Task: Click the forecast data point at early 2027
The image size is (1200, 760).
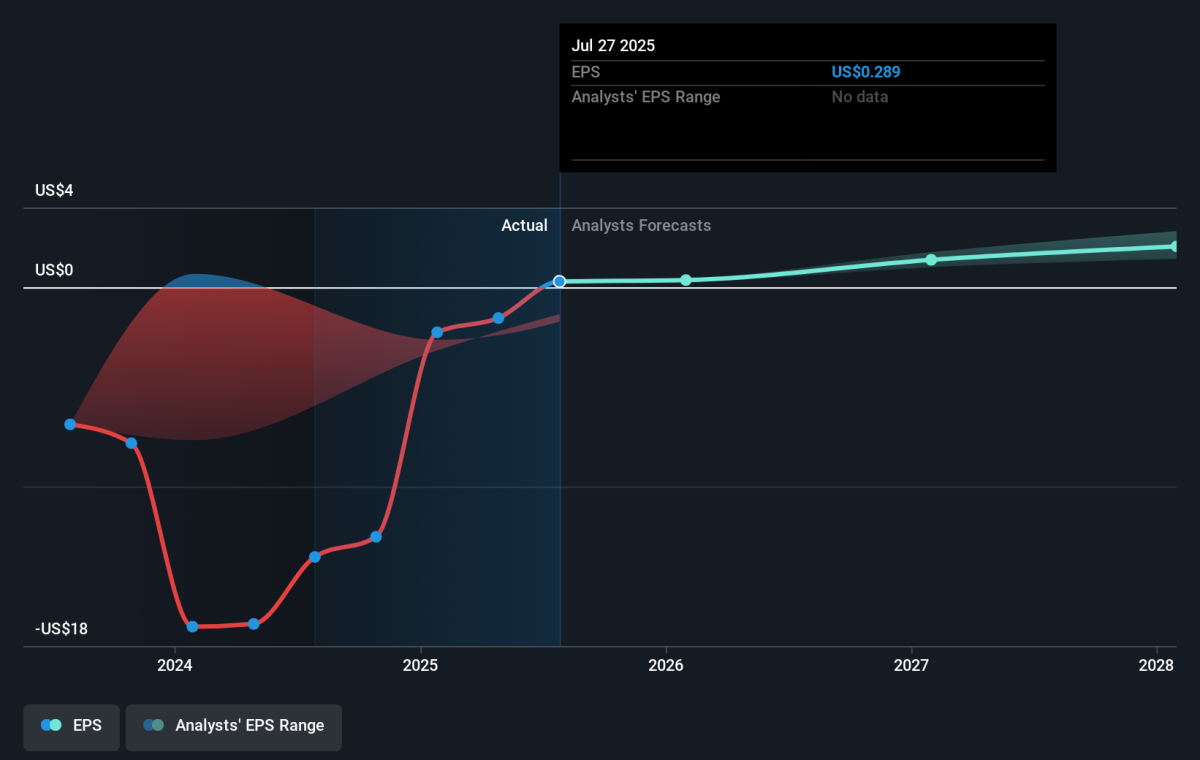Action: click(x=931, y=259)
